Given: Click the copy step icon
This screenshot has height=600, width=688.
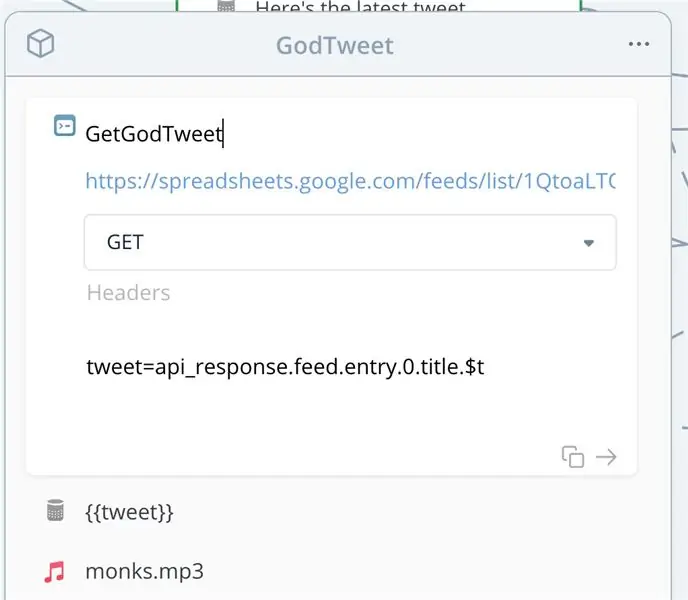Looking at the screenshot, I should pyautogui.click(x=573, y=457).
